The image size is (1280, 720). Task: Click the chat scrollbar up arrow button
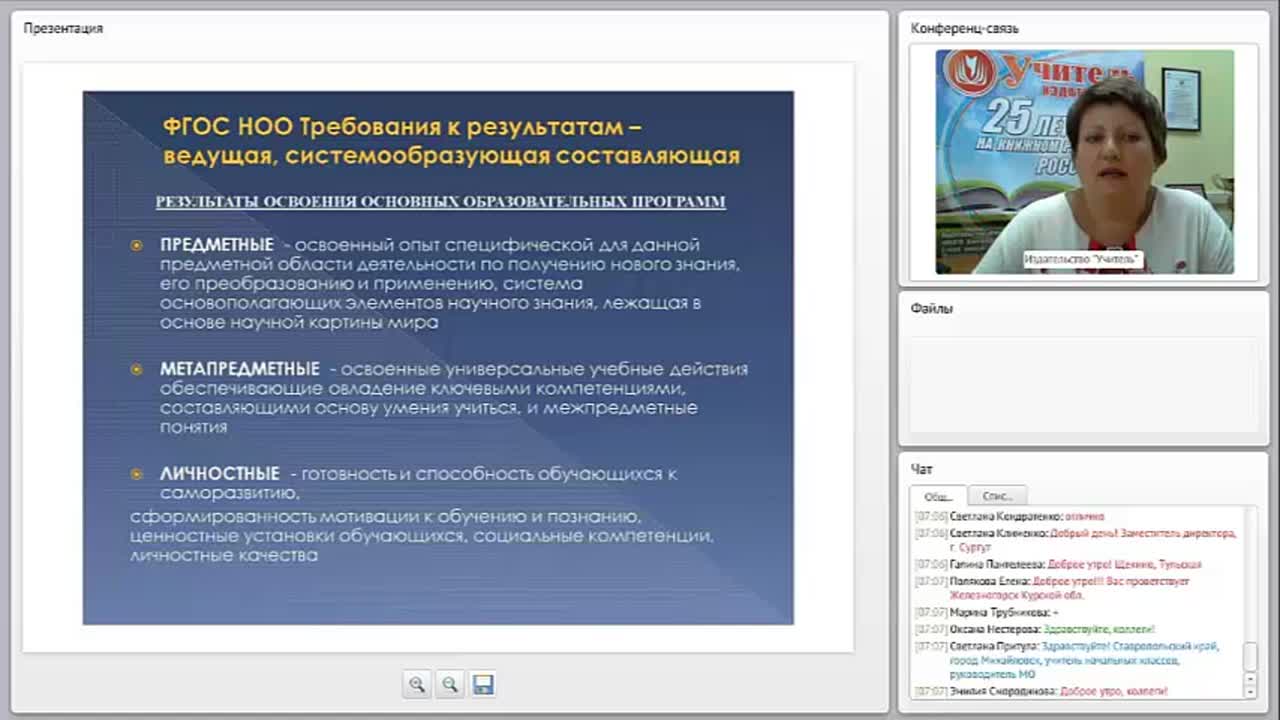(1249, 678)
